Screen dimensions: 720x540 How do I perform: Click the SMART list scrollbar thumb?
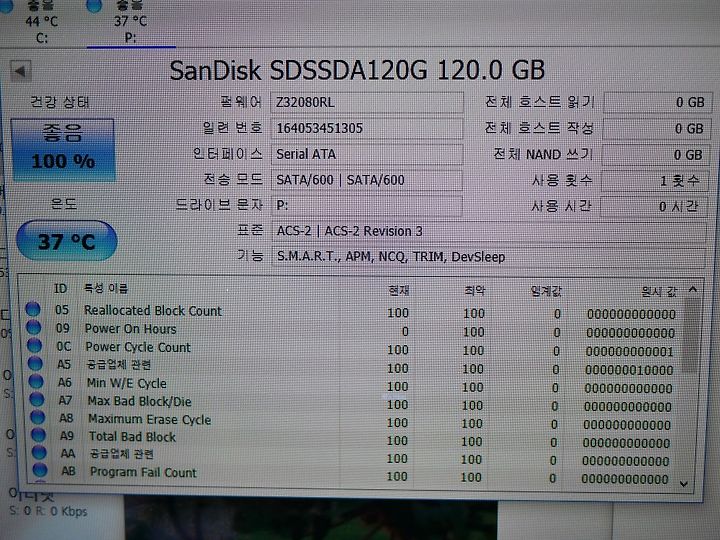tap(691, 335)
